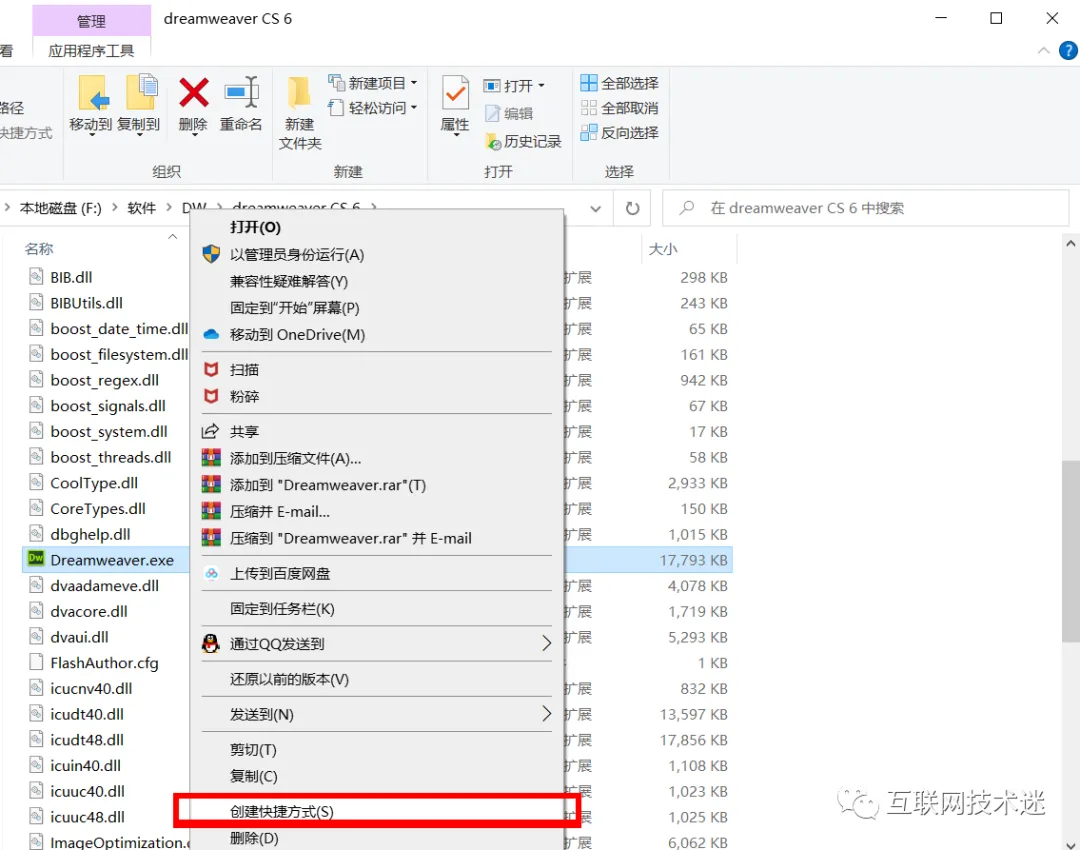Click Select none (全部取消) in the ribbon

pyautogui.click(x=619, y=108)
